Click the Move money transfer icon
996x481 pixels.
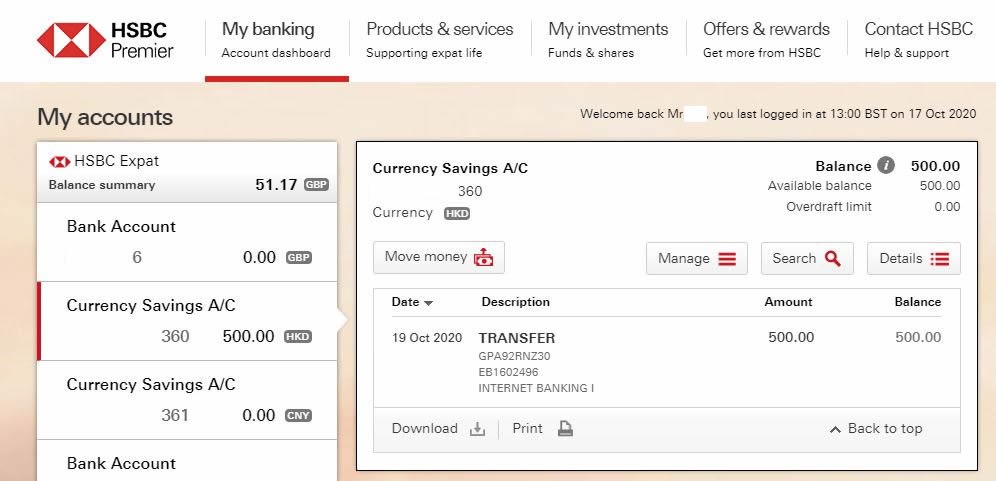tap(483, 257)
